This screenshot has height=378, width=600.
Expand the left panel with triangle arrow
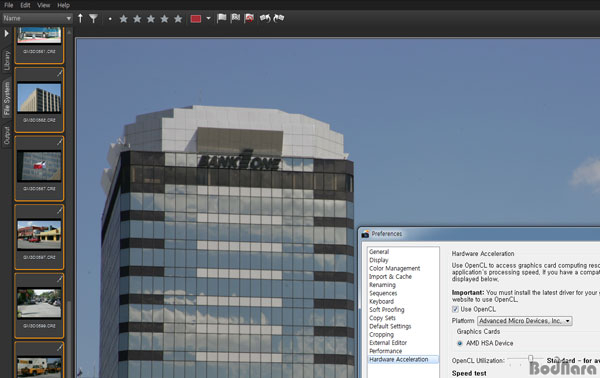tap(6, 33)
